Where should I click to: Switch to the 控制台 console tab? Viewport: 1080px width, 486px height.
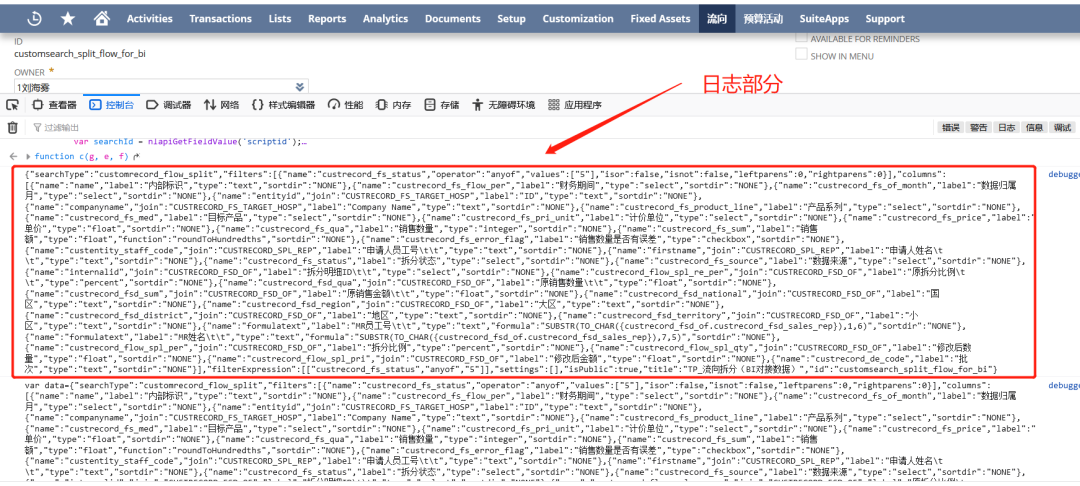pos(111,105)
